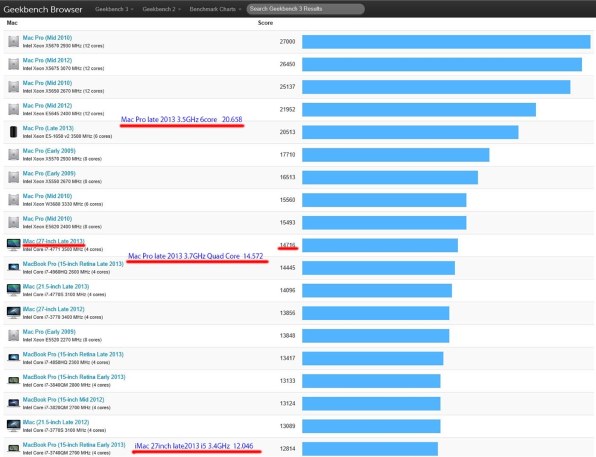Open Mac Pro (Mid 2012) link scoring 26450
Viewport: 596px width, 457px height.
pyautogui.click(x=47, y=60)
